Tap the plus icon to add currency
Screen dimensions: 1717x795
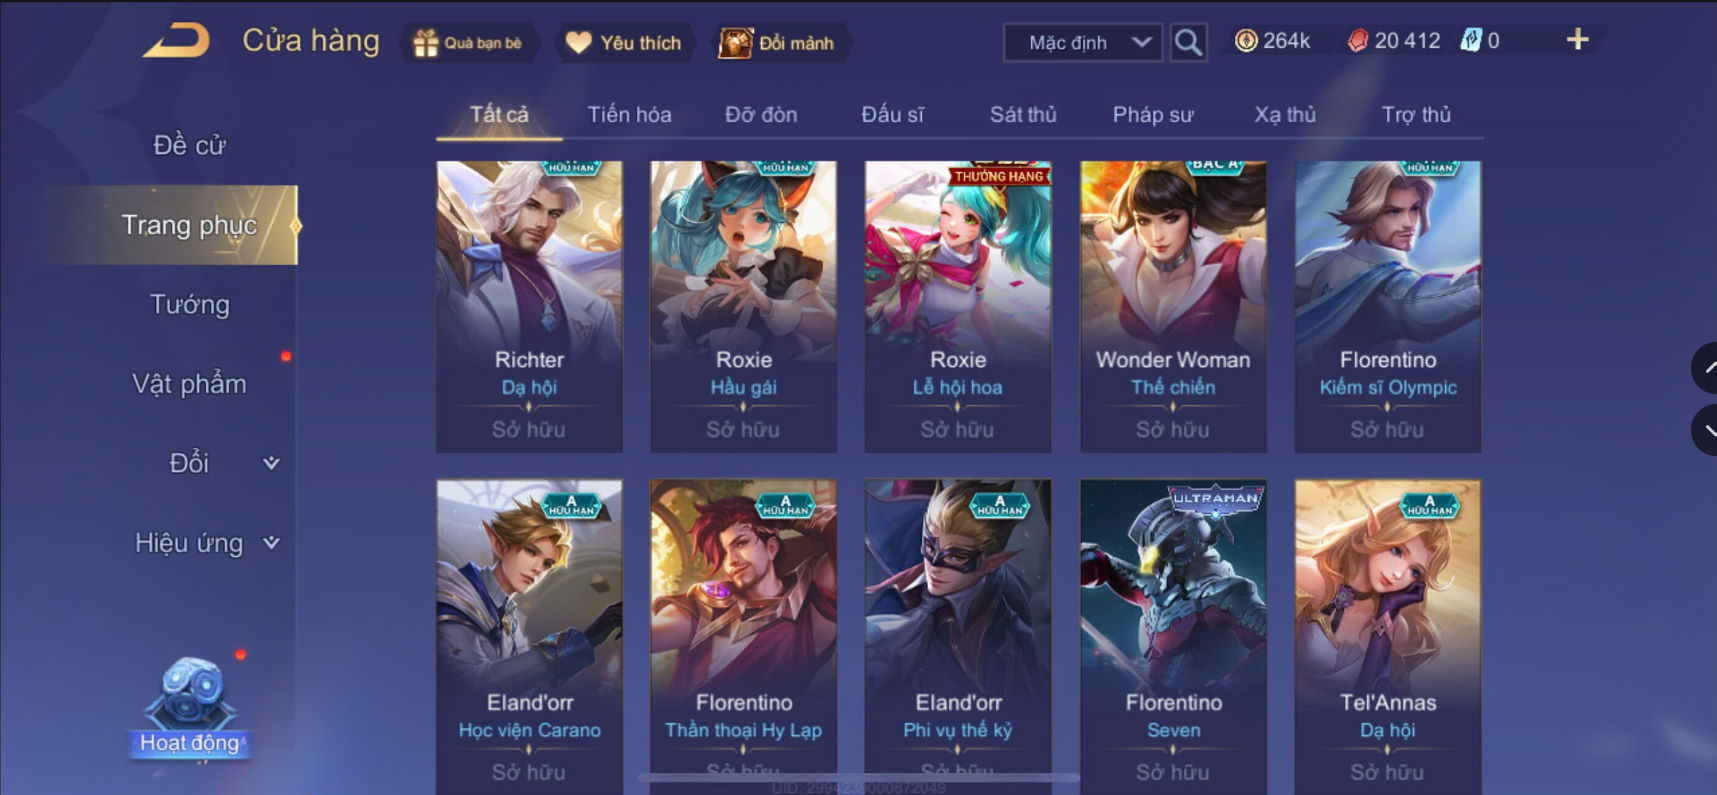pos(1577,40)
